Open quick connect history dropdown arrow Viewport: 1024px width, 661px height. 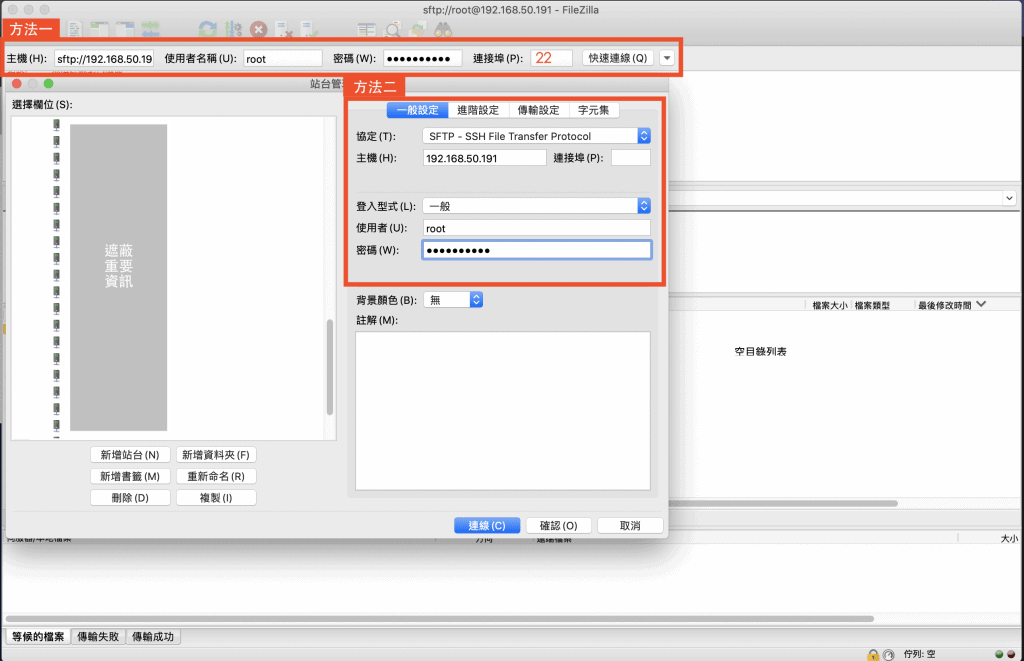click(x=666, y=58)
